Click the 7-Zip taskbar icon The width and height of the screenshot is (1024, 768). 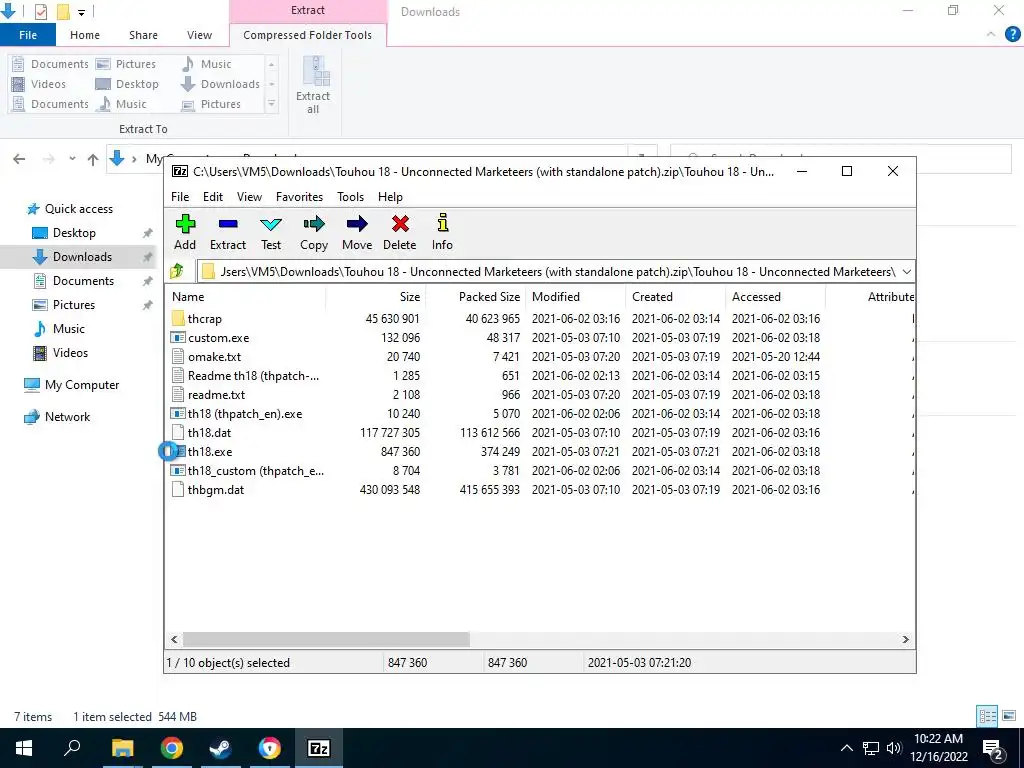tap(318, 748)
